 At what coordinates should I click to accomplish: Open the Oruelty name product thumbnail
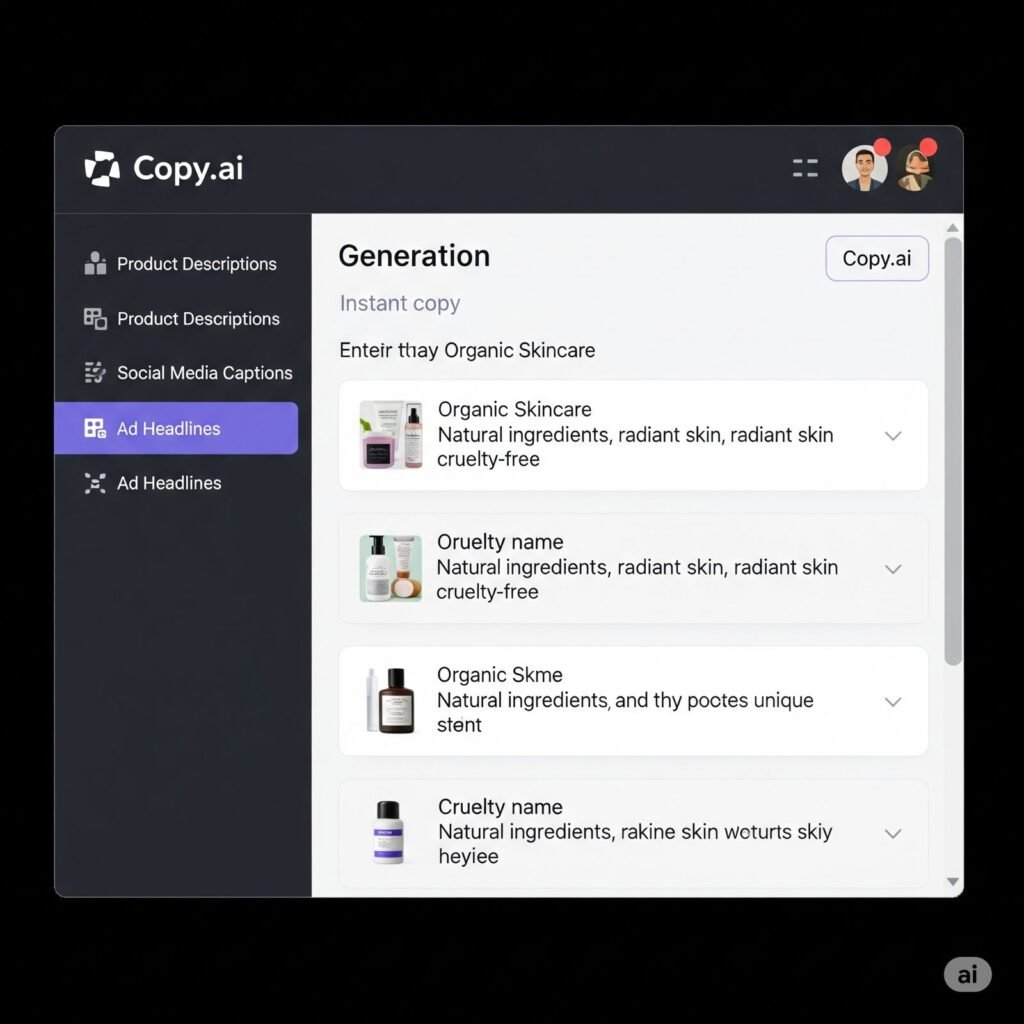click(x=391, y=568)
